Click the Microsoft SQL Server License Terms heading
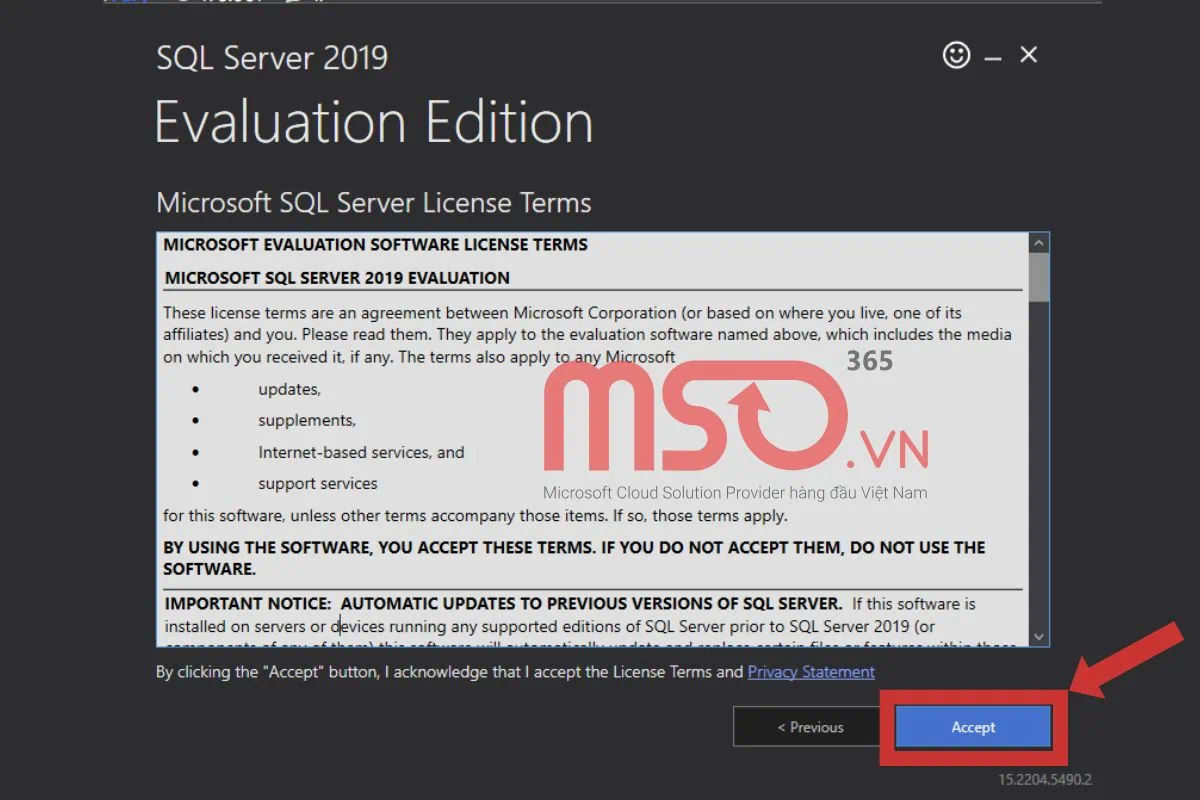This screenshot has height=800, width=1200. point(373,202)
